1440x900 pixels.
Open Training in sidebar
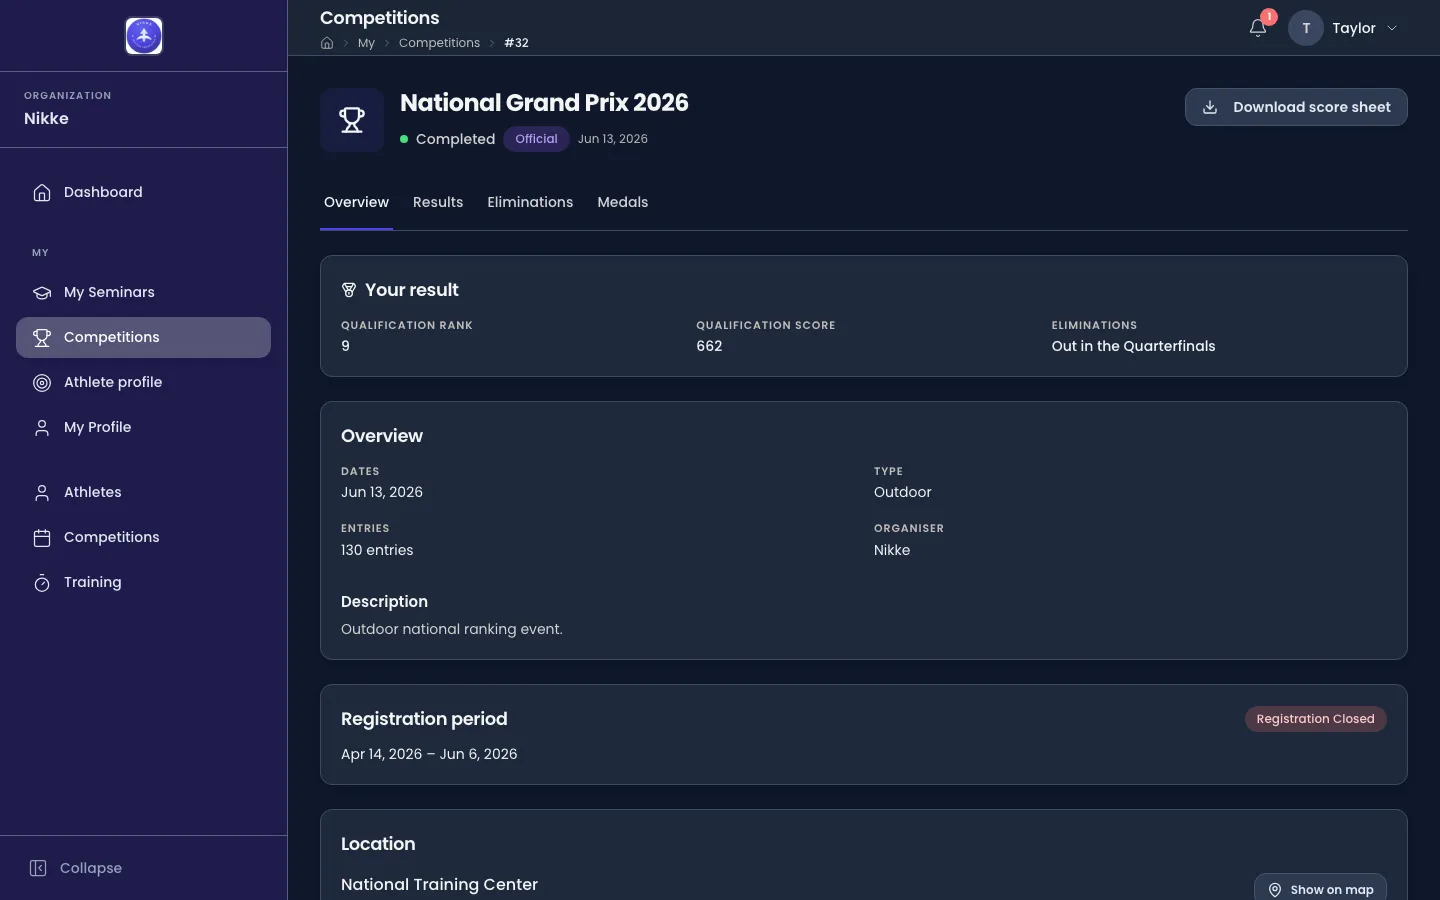point(143,582)
